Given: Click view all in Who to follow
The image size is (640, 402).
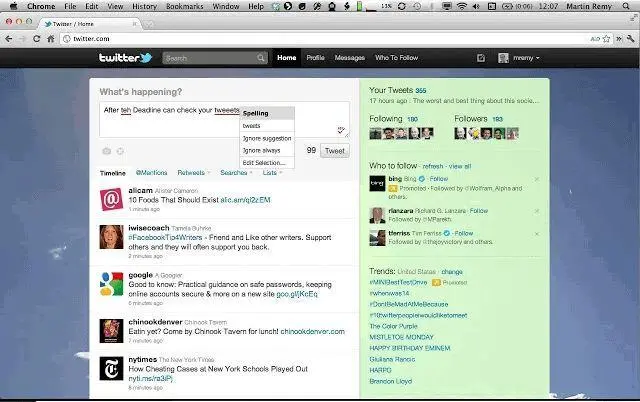Looking at the screenshot, I should click(460, 167).
